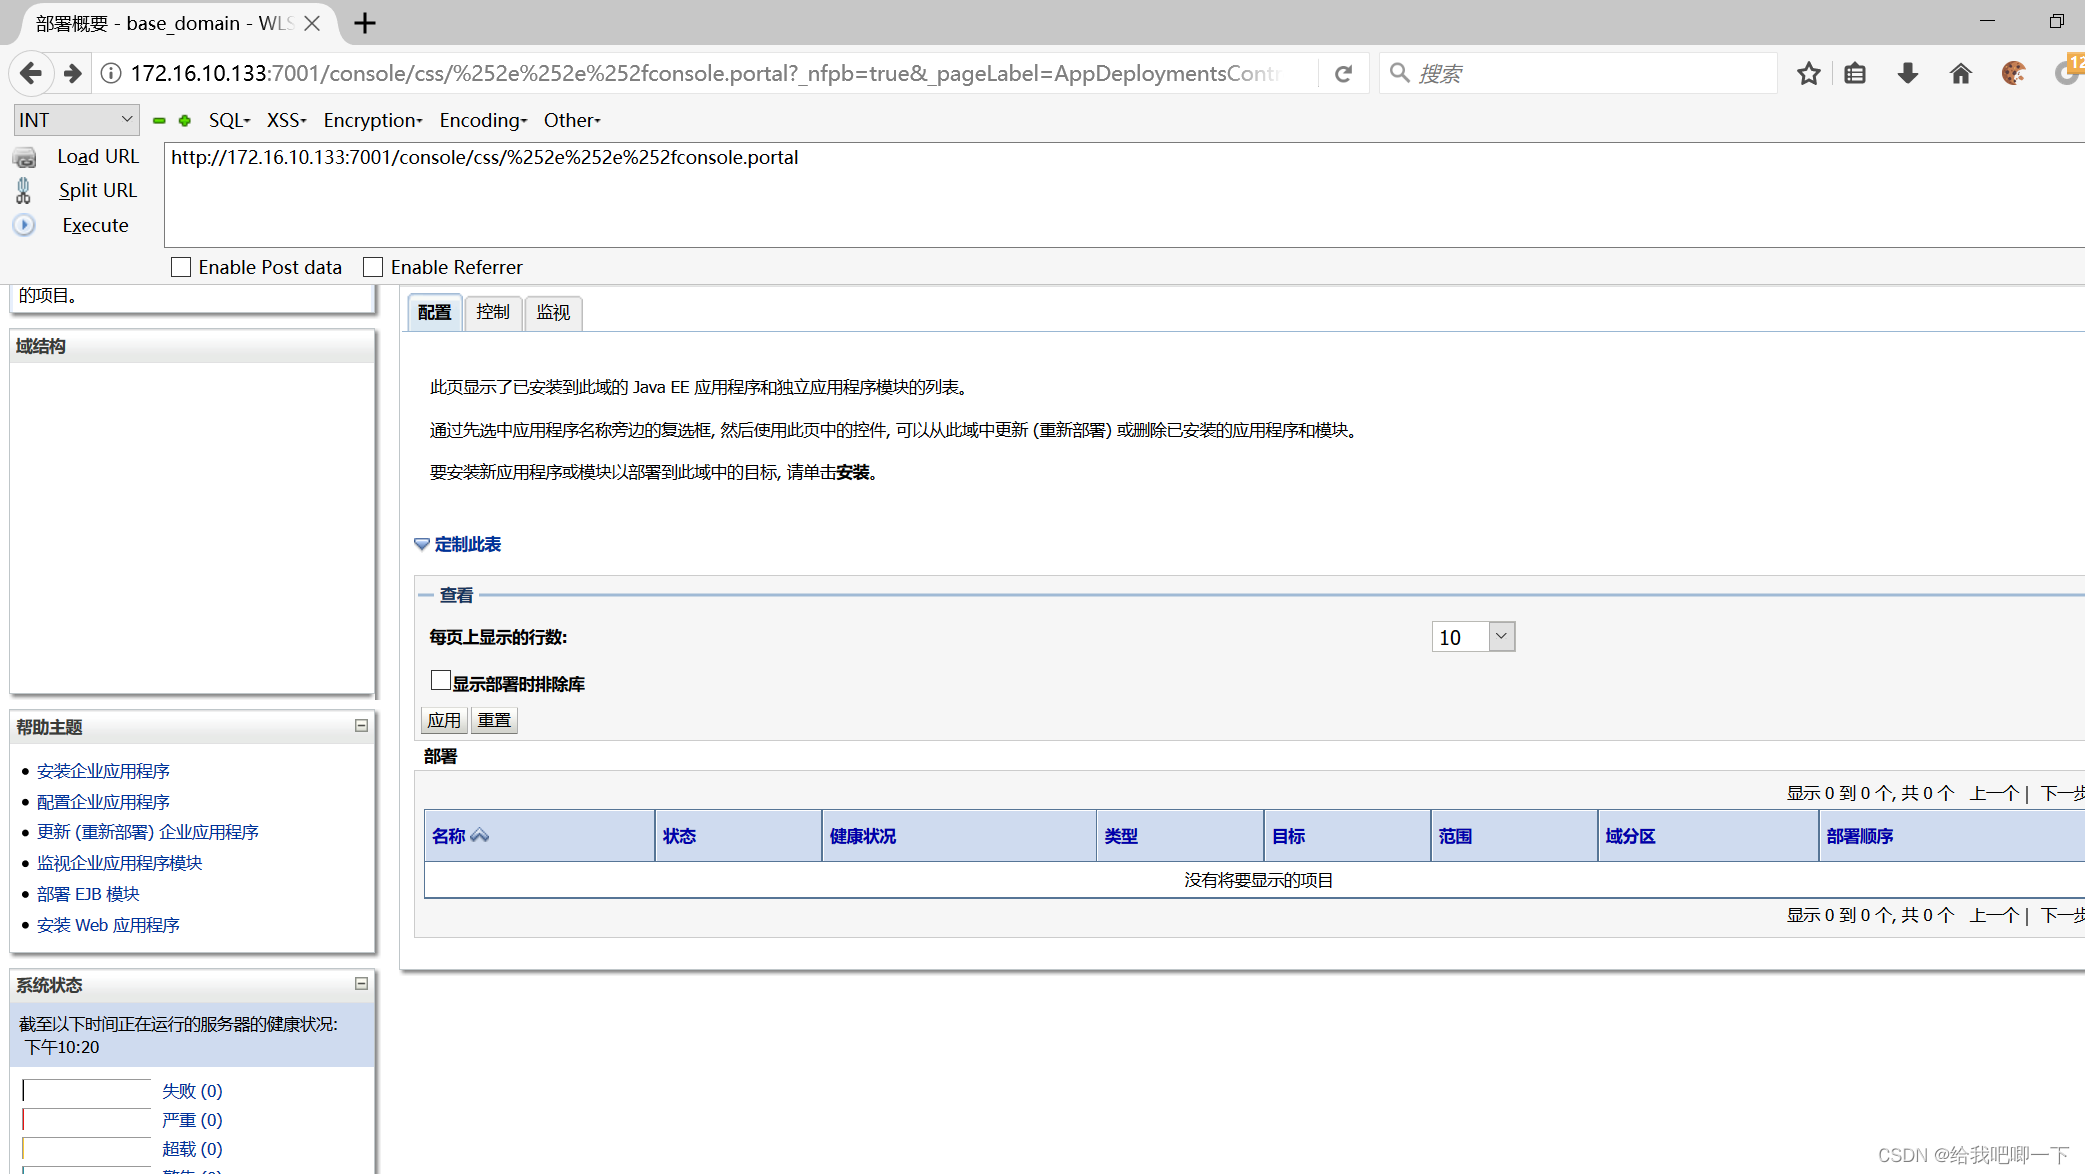Click the 应用 button
This screenshot has width=2085, height=1174.
click(444, 720)
